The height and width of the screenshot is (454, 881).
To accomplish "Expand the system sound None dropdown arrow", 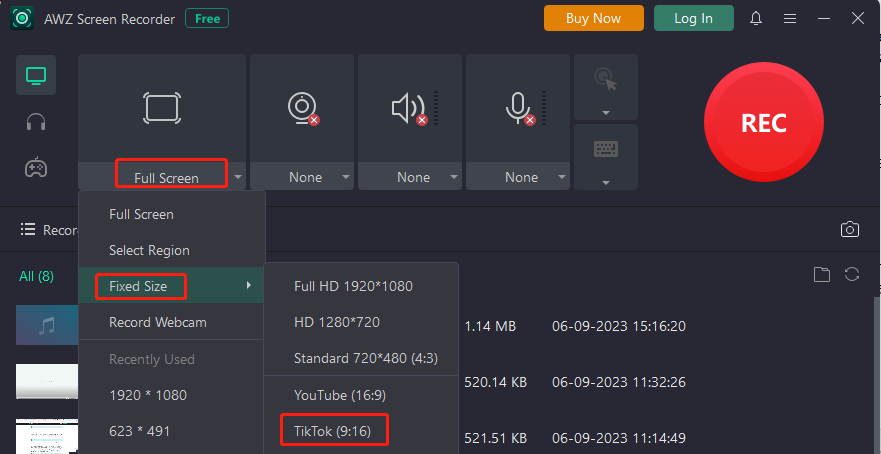I will (x=453, y=177).
